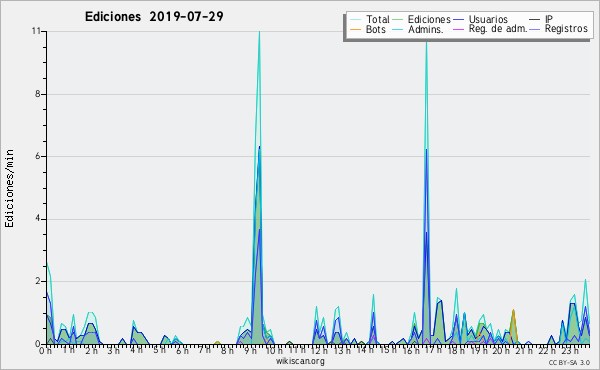The image size is (600, 370).
Task: Click the Usuarios legend label
Action: tap(488, 19)
